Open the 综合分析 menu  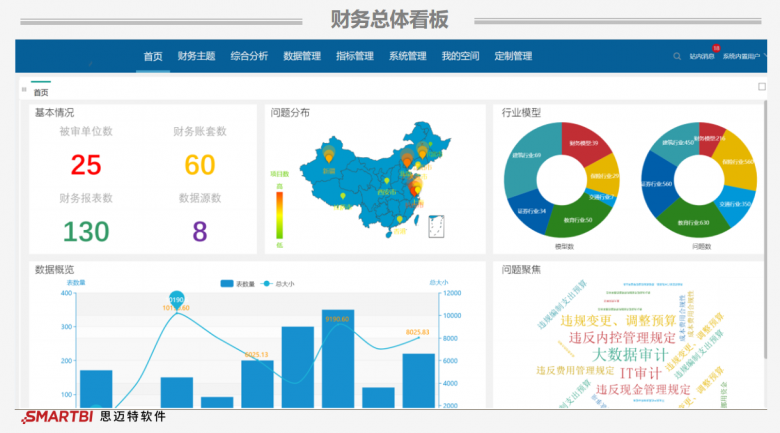pyautogui.click(x=249, y=56)
